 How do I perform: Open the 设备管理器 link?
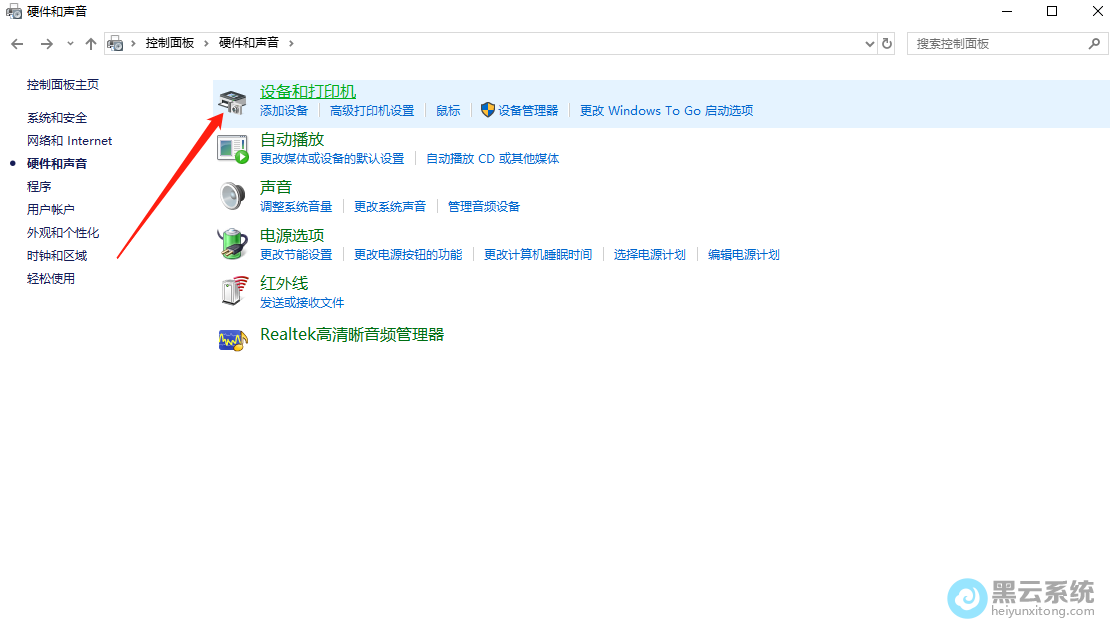coord(528,111)
